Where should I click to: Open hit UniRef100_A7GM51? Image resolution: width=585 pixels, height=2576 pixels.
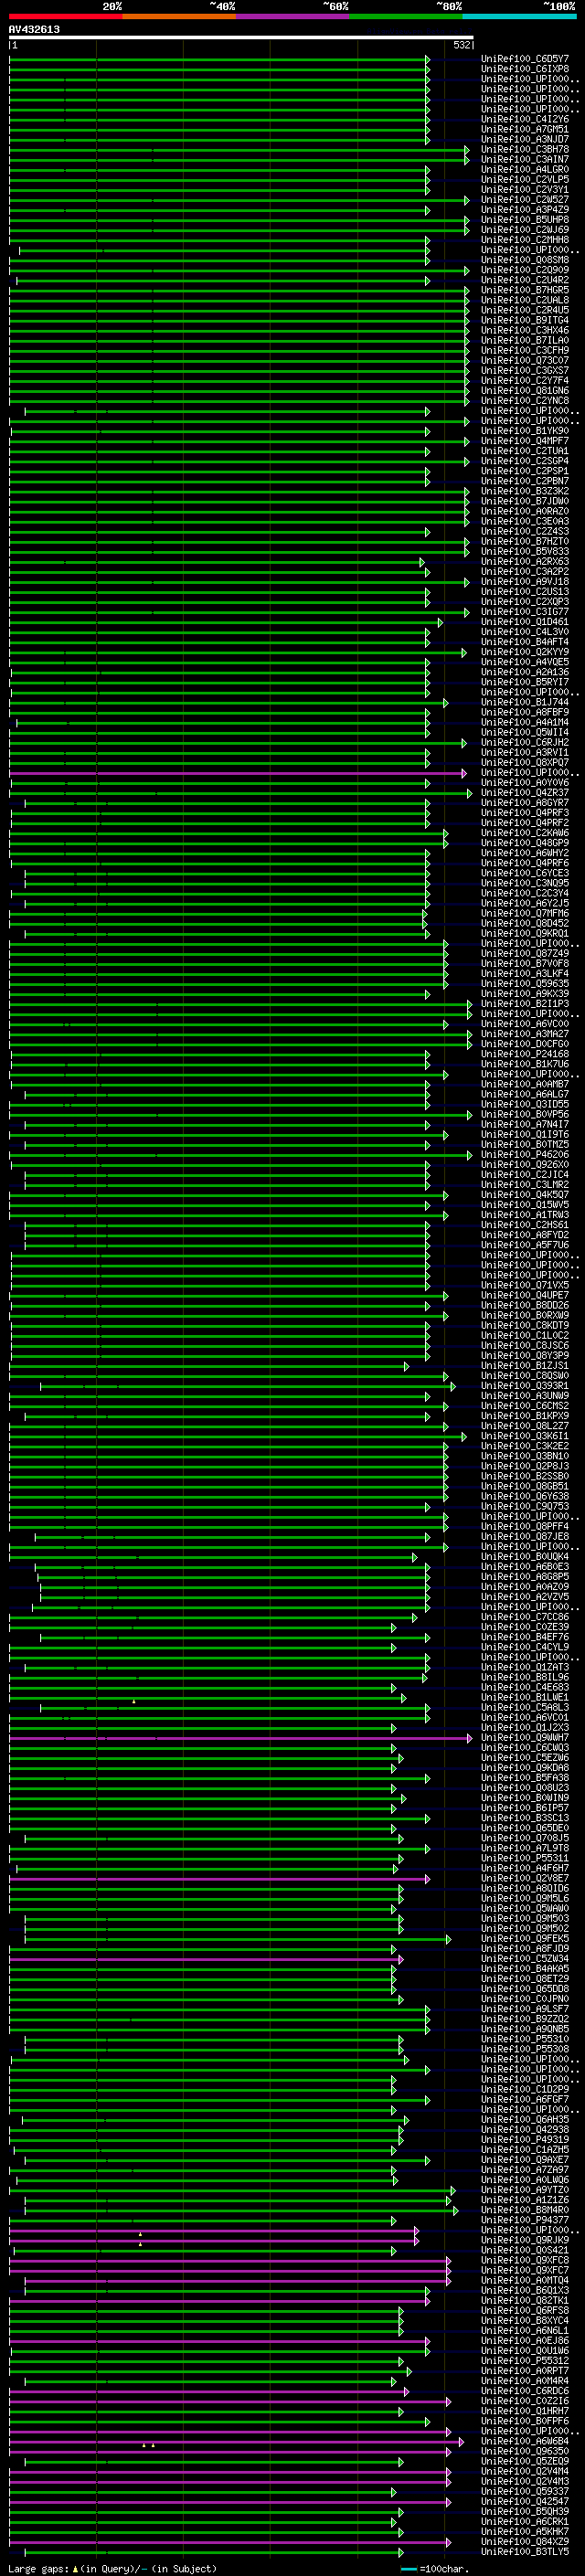pos(525,129)
